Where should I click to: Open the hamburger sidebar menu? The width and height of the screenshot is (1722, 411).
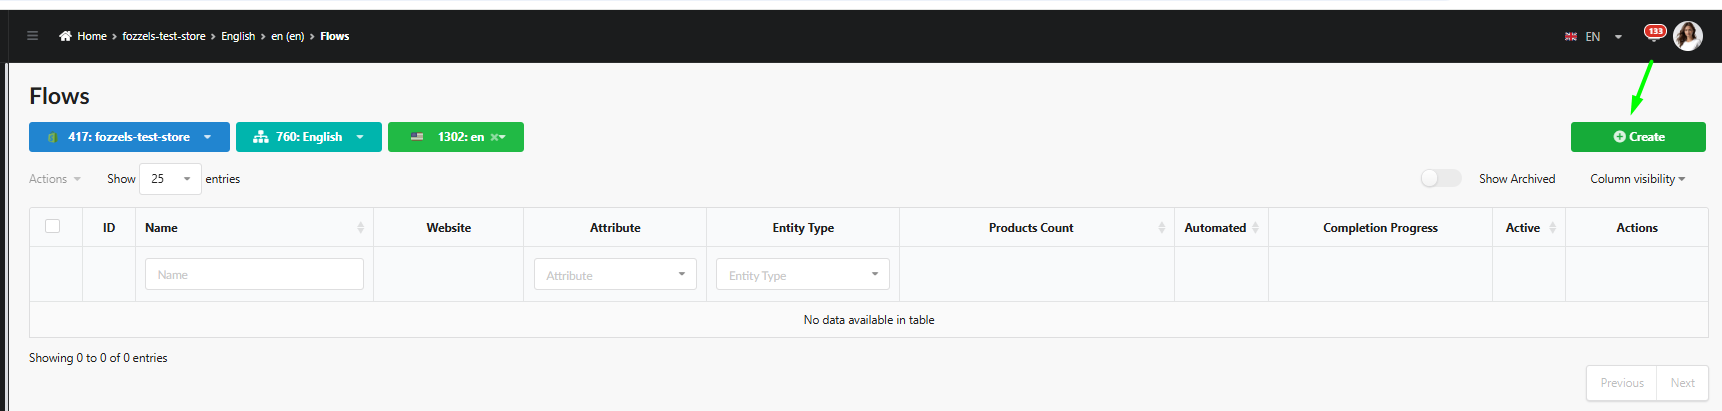(x=32, y=36)
